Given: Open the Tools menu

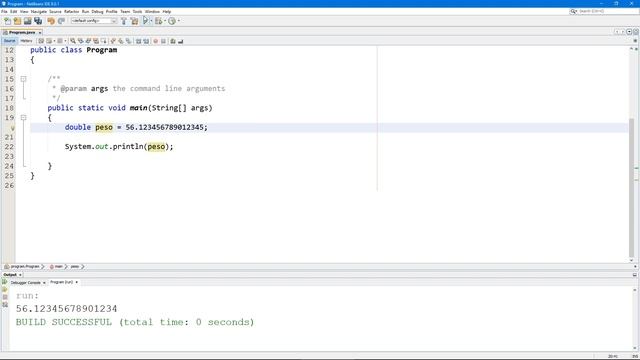Looking at the screenshot, I should coord(137,11).
